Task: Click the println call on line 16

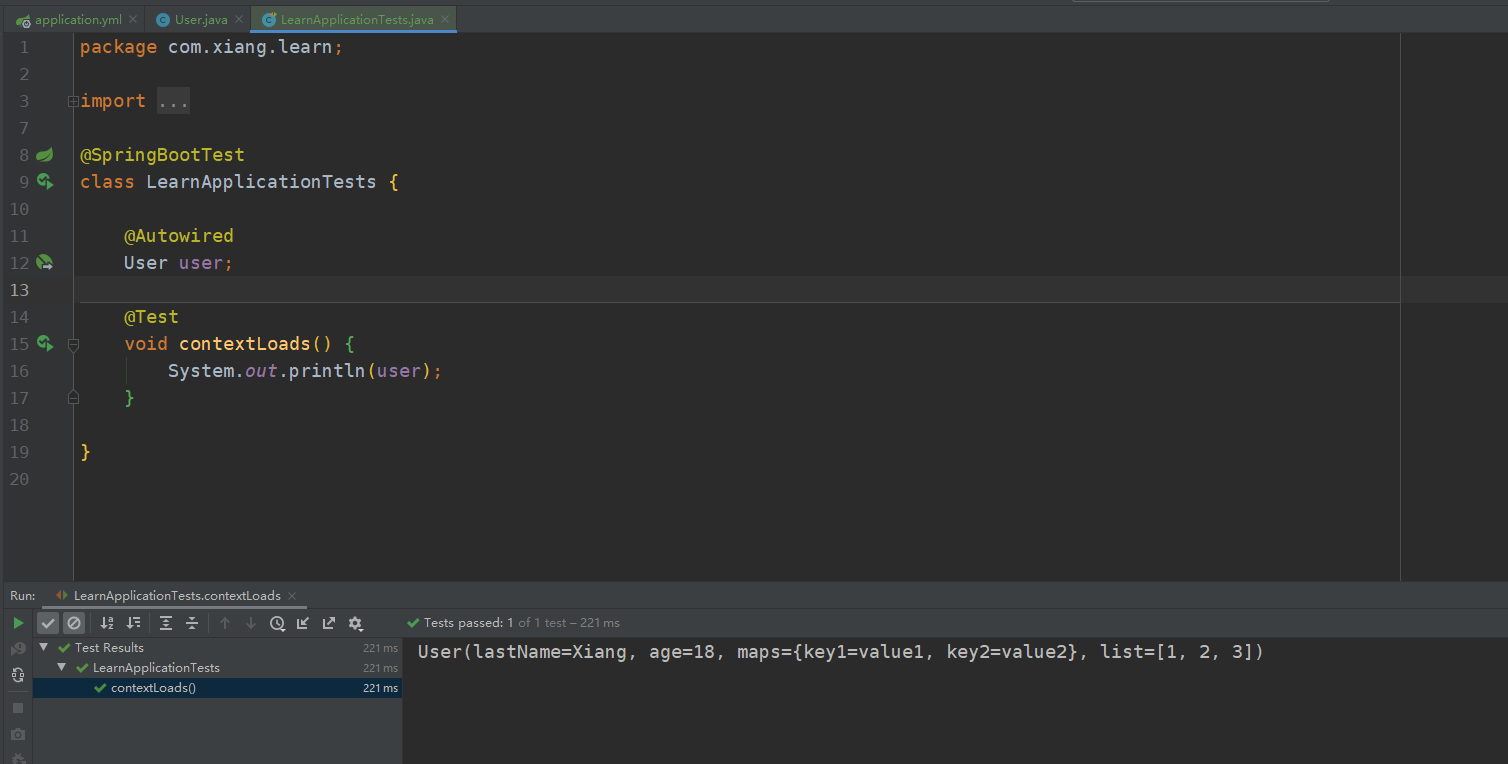Action: [x=327, y=371]
